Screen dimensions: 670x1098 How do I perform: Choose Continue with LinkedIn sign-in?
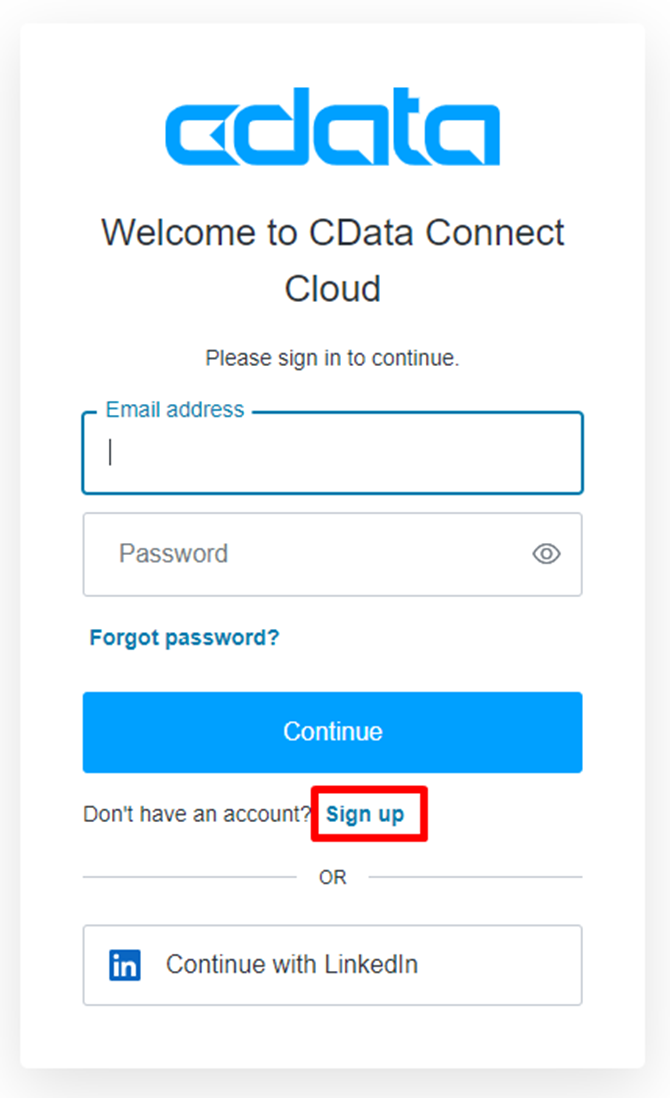click(x=333, y=965)
